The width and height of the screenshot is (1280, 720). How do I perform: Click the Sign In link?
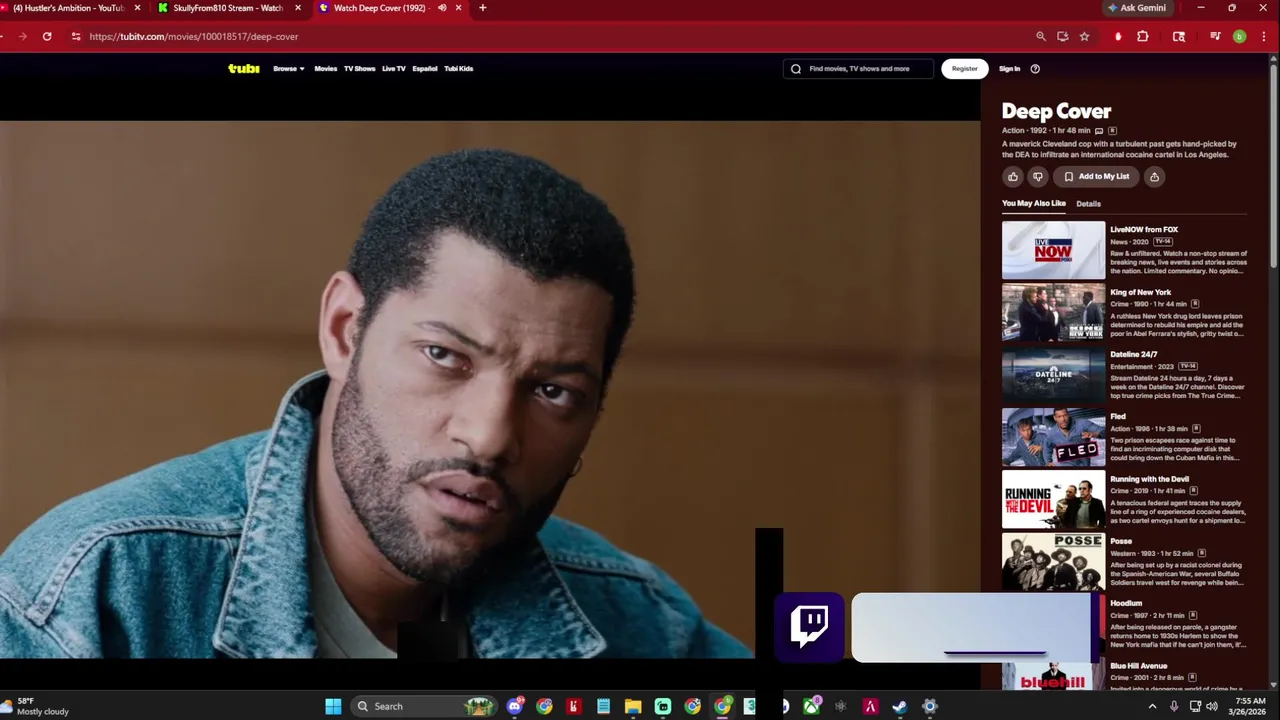[x=1010, y=69]
